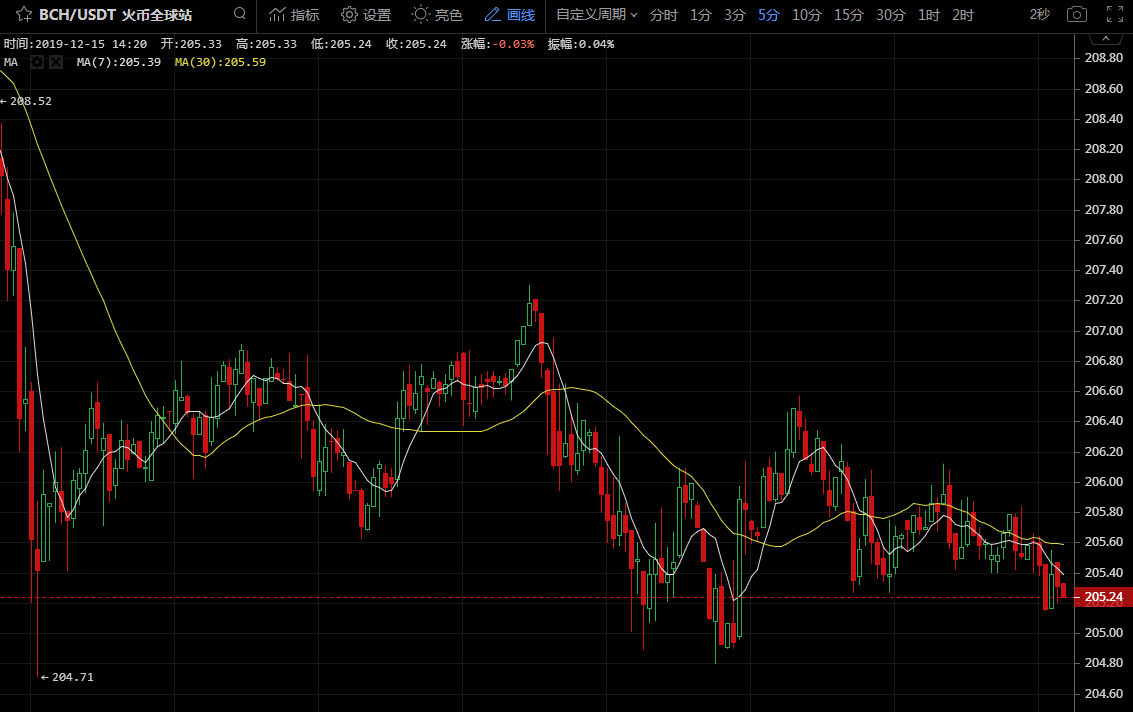Click the 开:205.33 open value
Viewport: 1133px width, 712px height.
[191, 44]
